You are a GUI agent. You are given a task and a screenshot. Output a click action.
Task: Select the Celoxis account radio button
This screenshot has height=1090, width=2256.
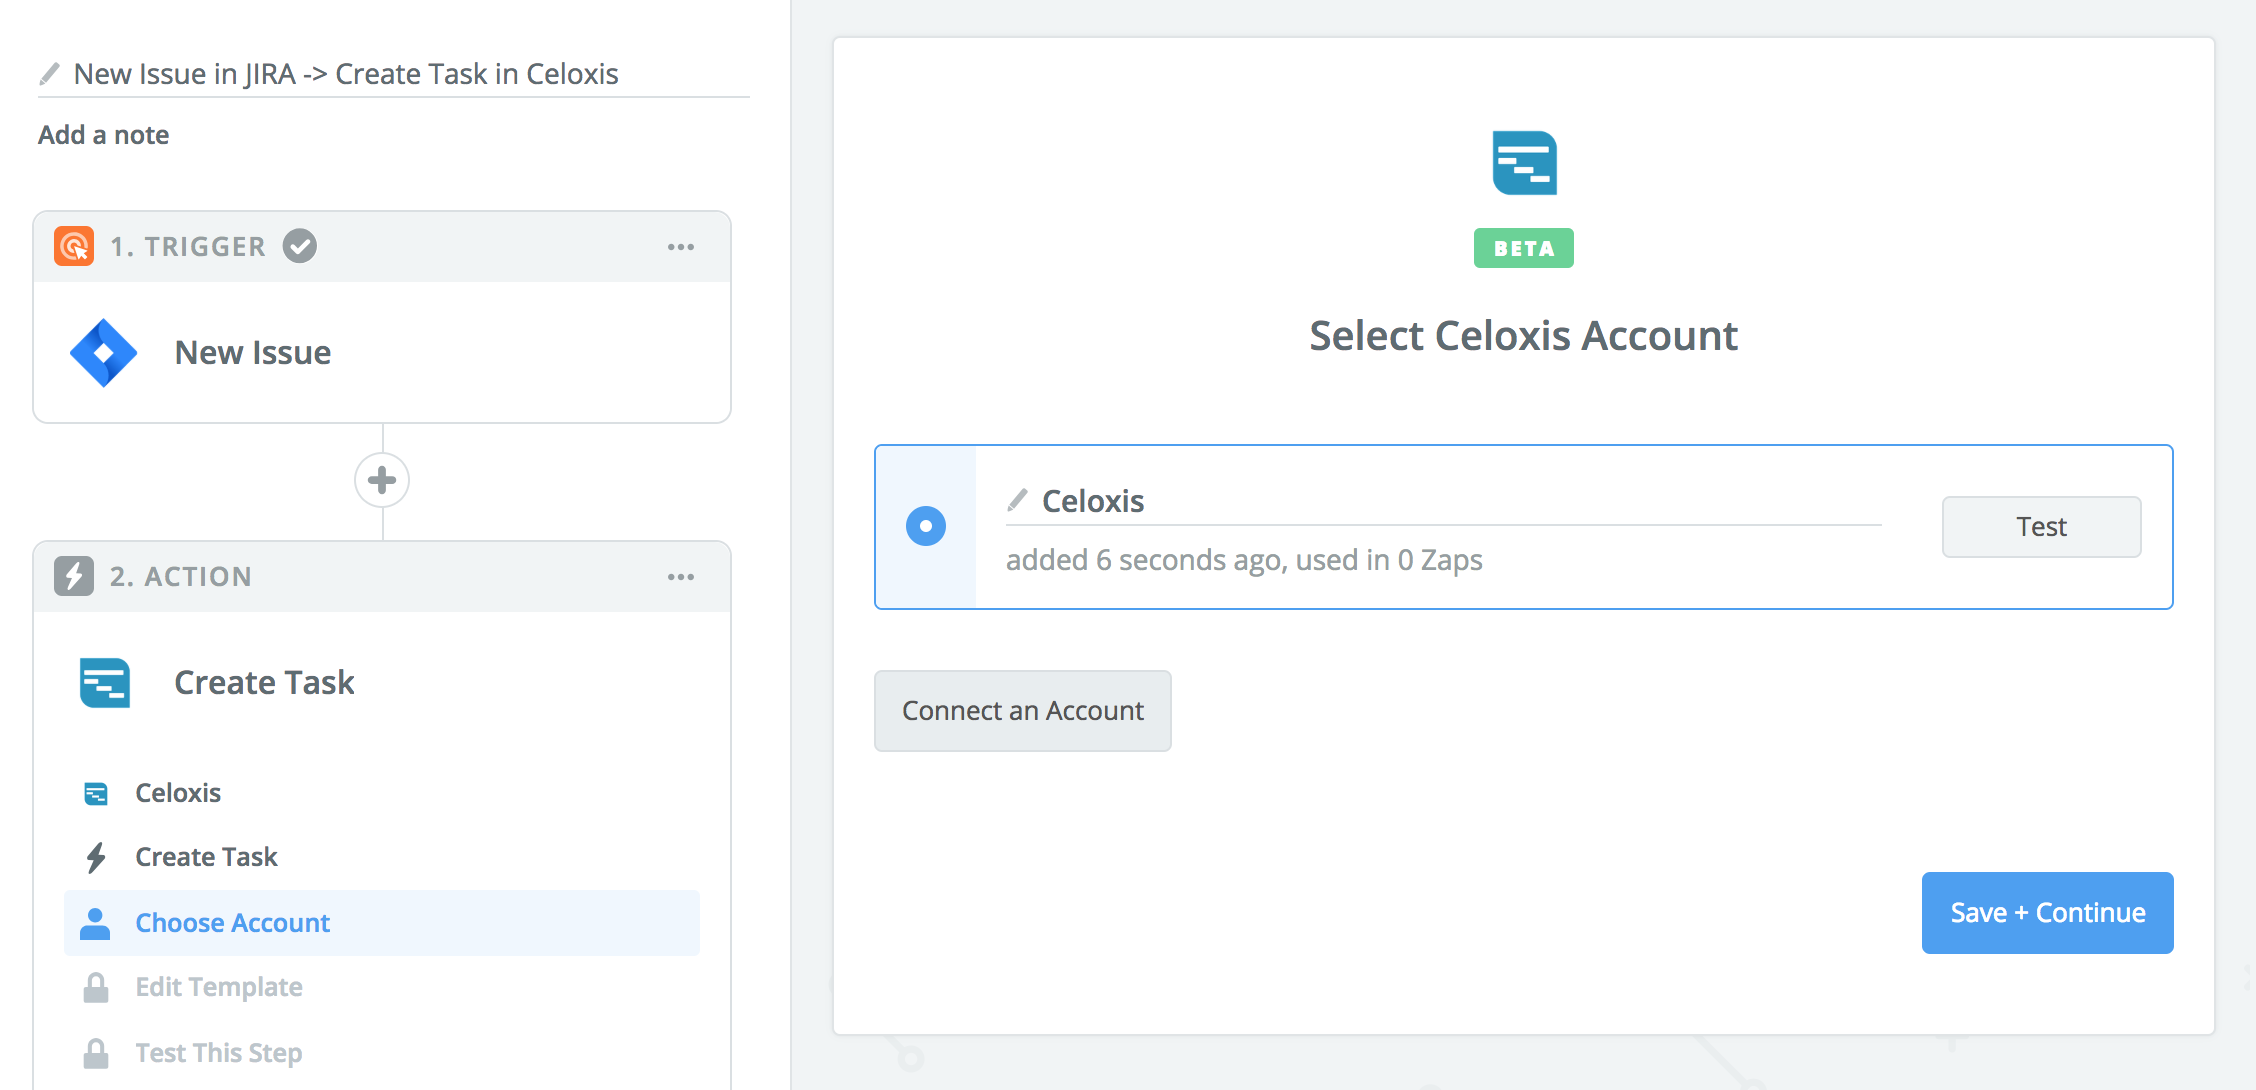click(x=926, y=526)
